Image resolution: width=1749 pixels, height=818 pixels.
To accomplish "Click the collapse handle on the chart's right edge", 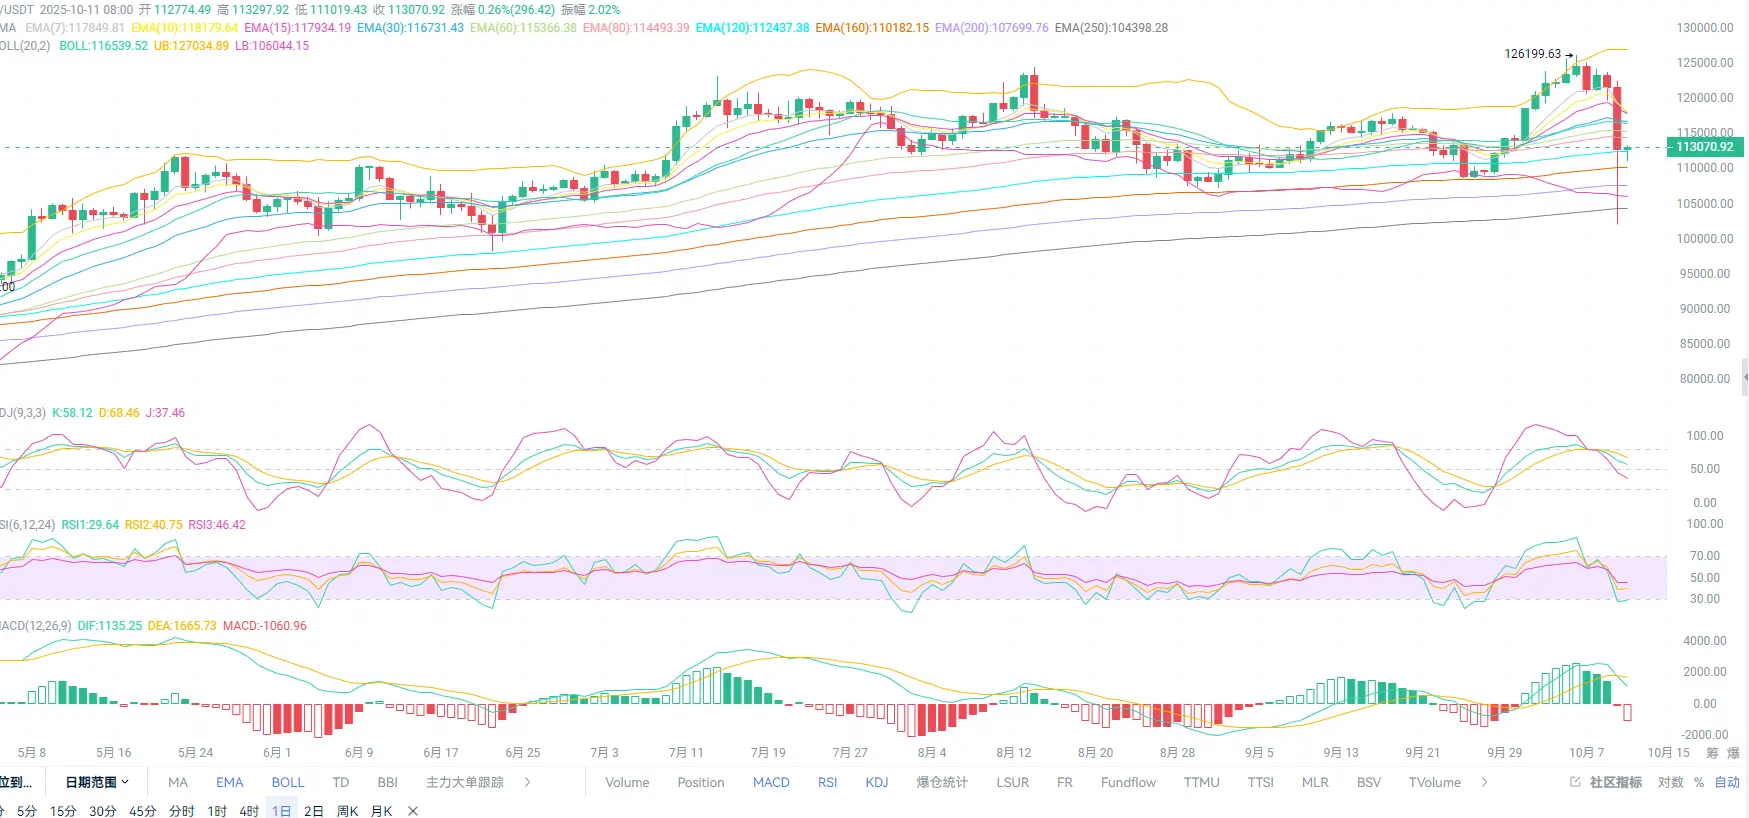I will click(1745, 377).
